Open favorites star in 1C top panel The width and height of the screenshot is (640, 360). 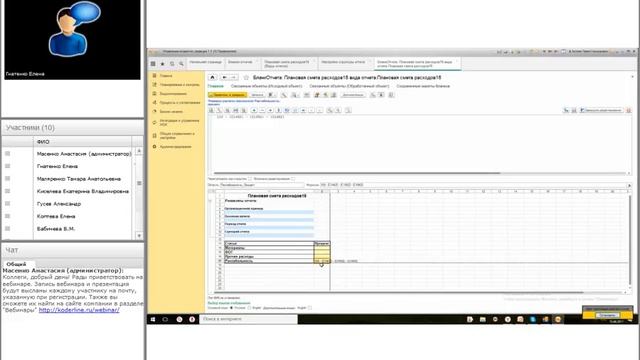(x=162, y=64)
